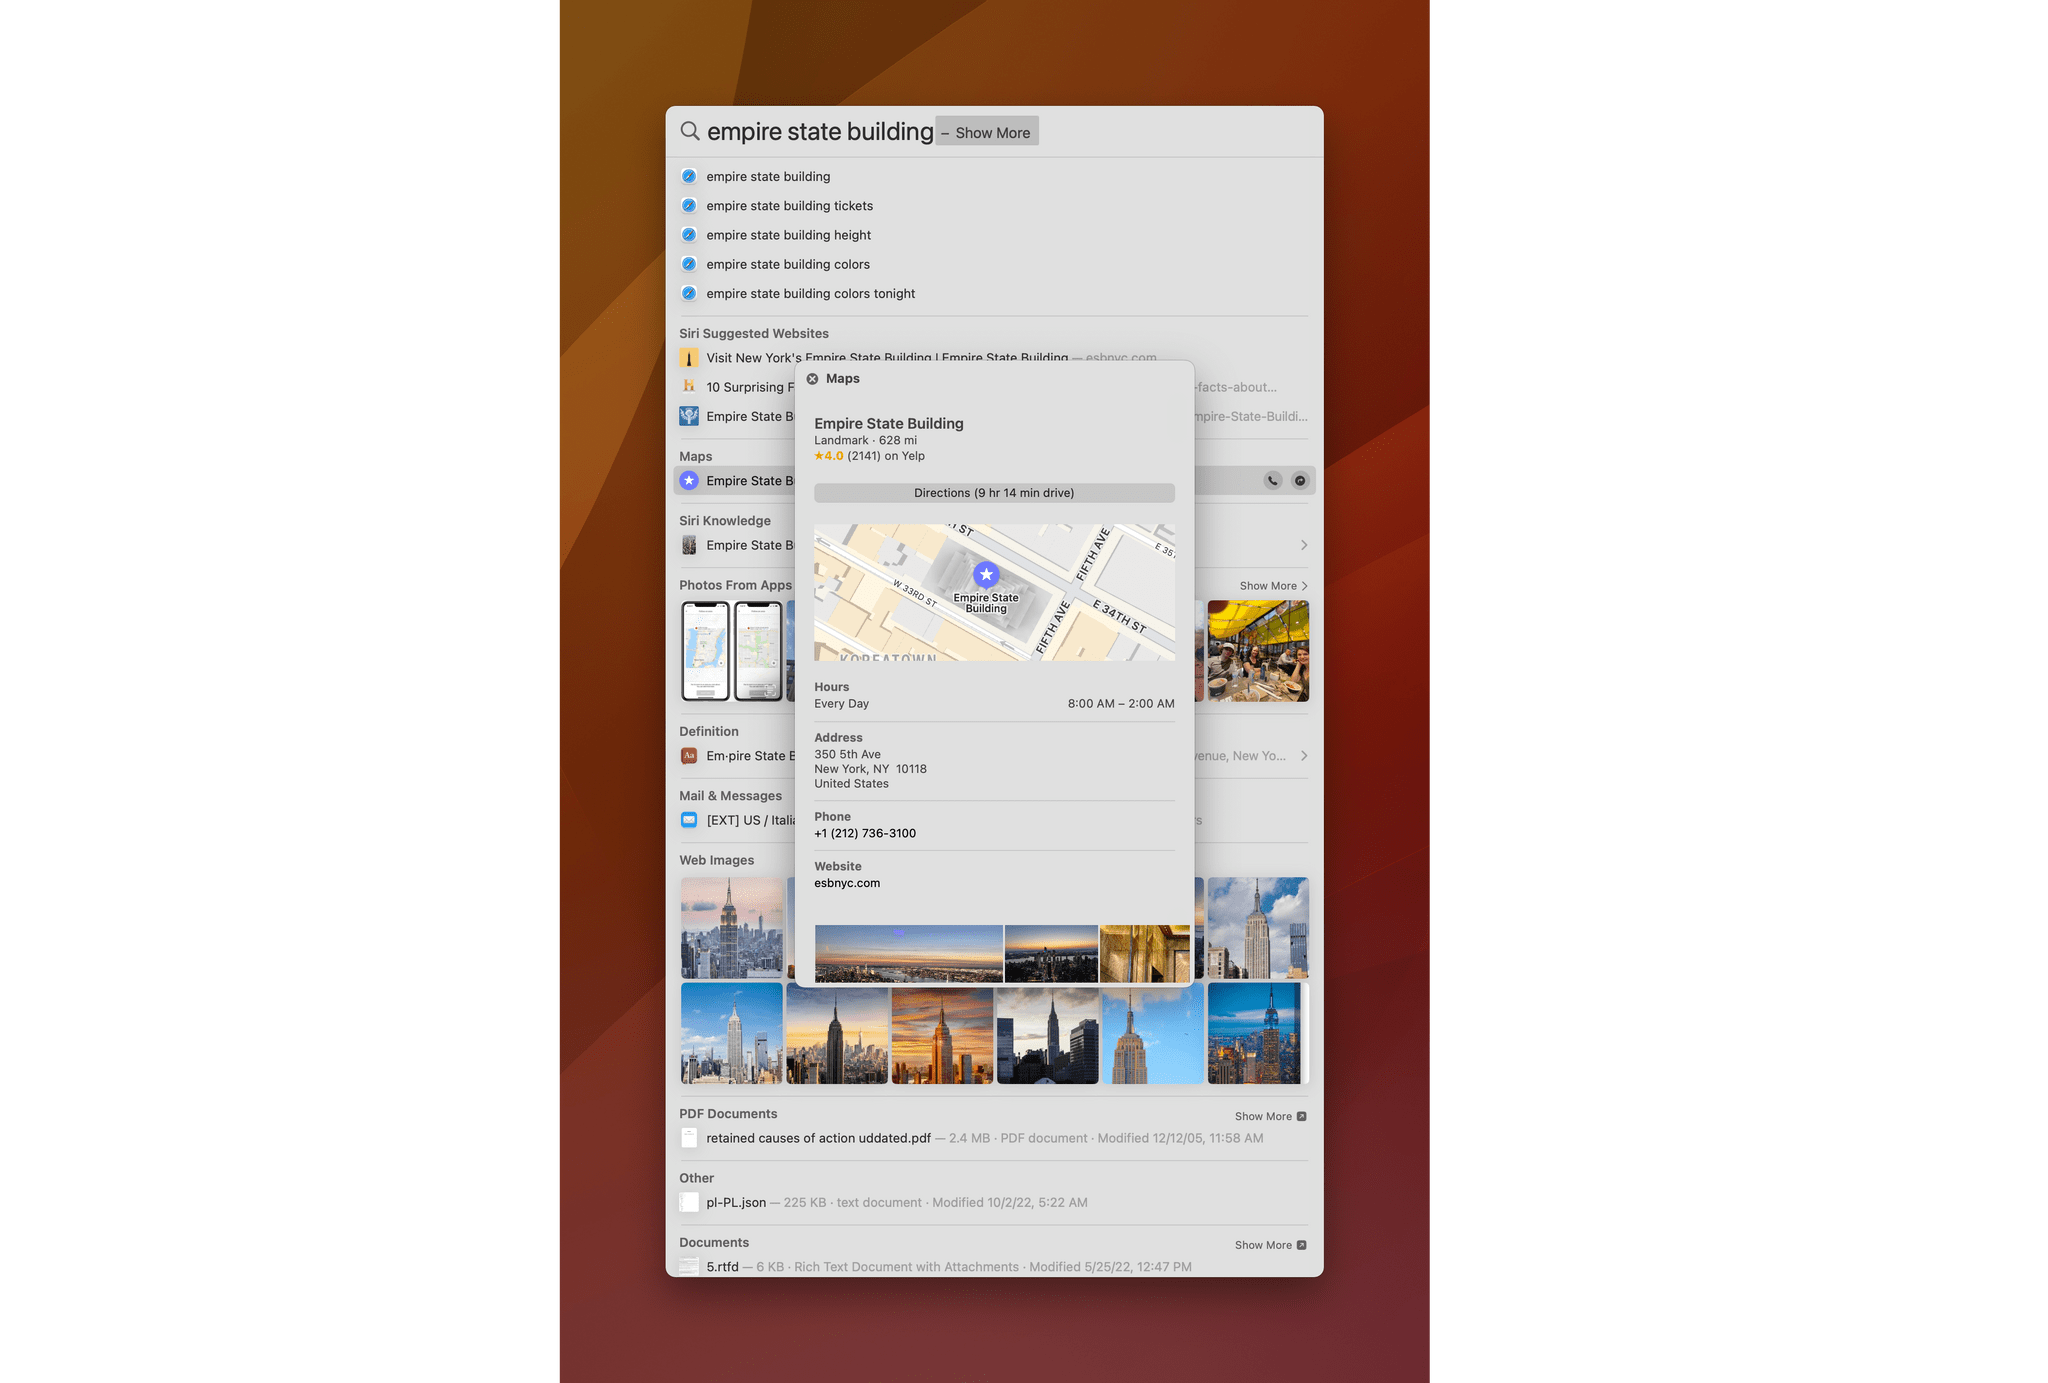The image size is (2048, 1383).
Task: Click Safari icon for first "empire state building" suggestion
Action: click(x=689, y=176)
